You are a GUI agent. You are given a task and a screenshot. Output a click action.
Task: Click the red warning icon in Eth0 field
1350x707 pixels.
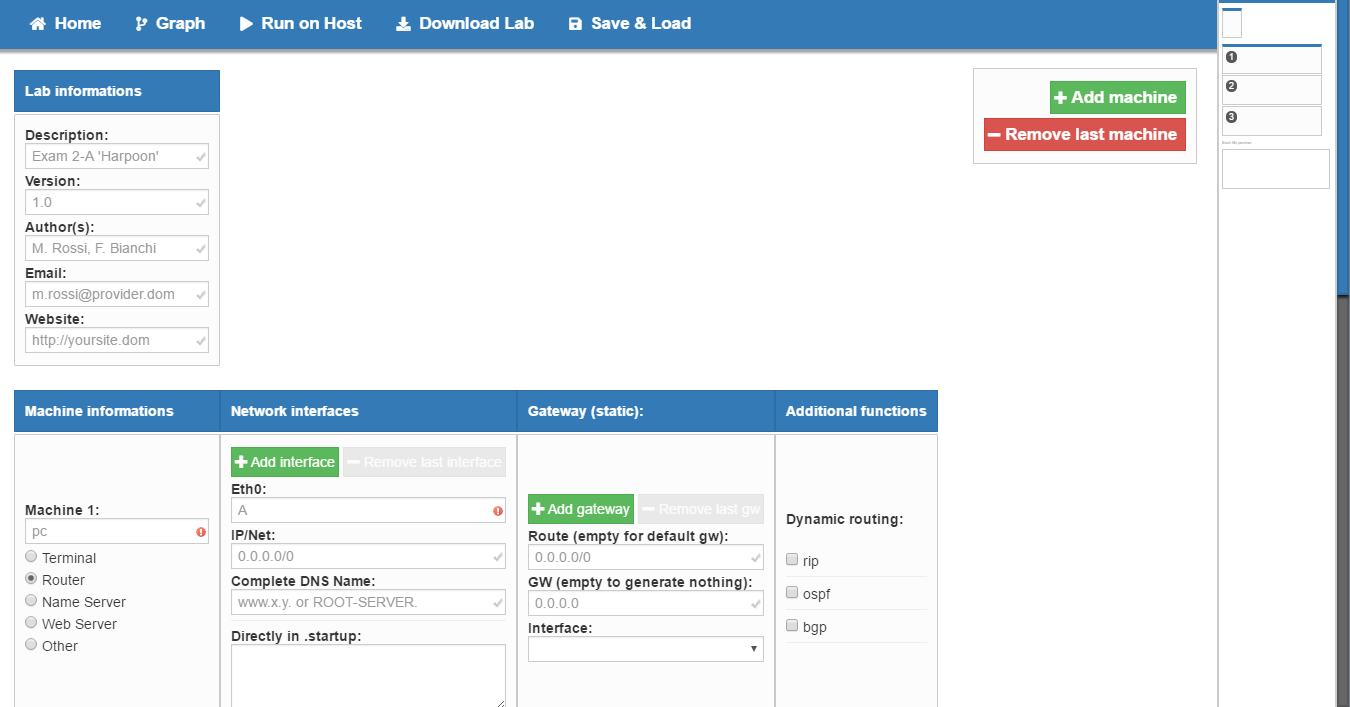pos(498,511)
